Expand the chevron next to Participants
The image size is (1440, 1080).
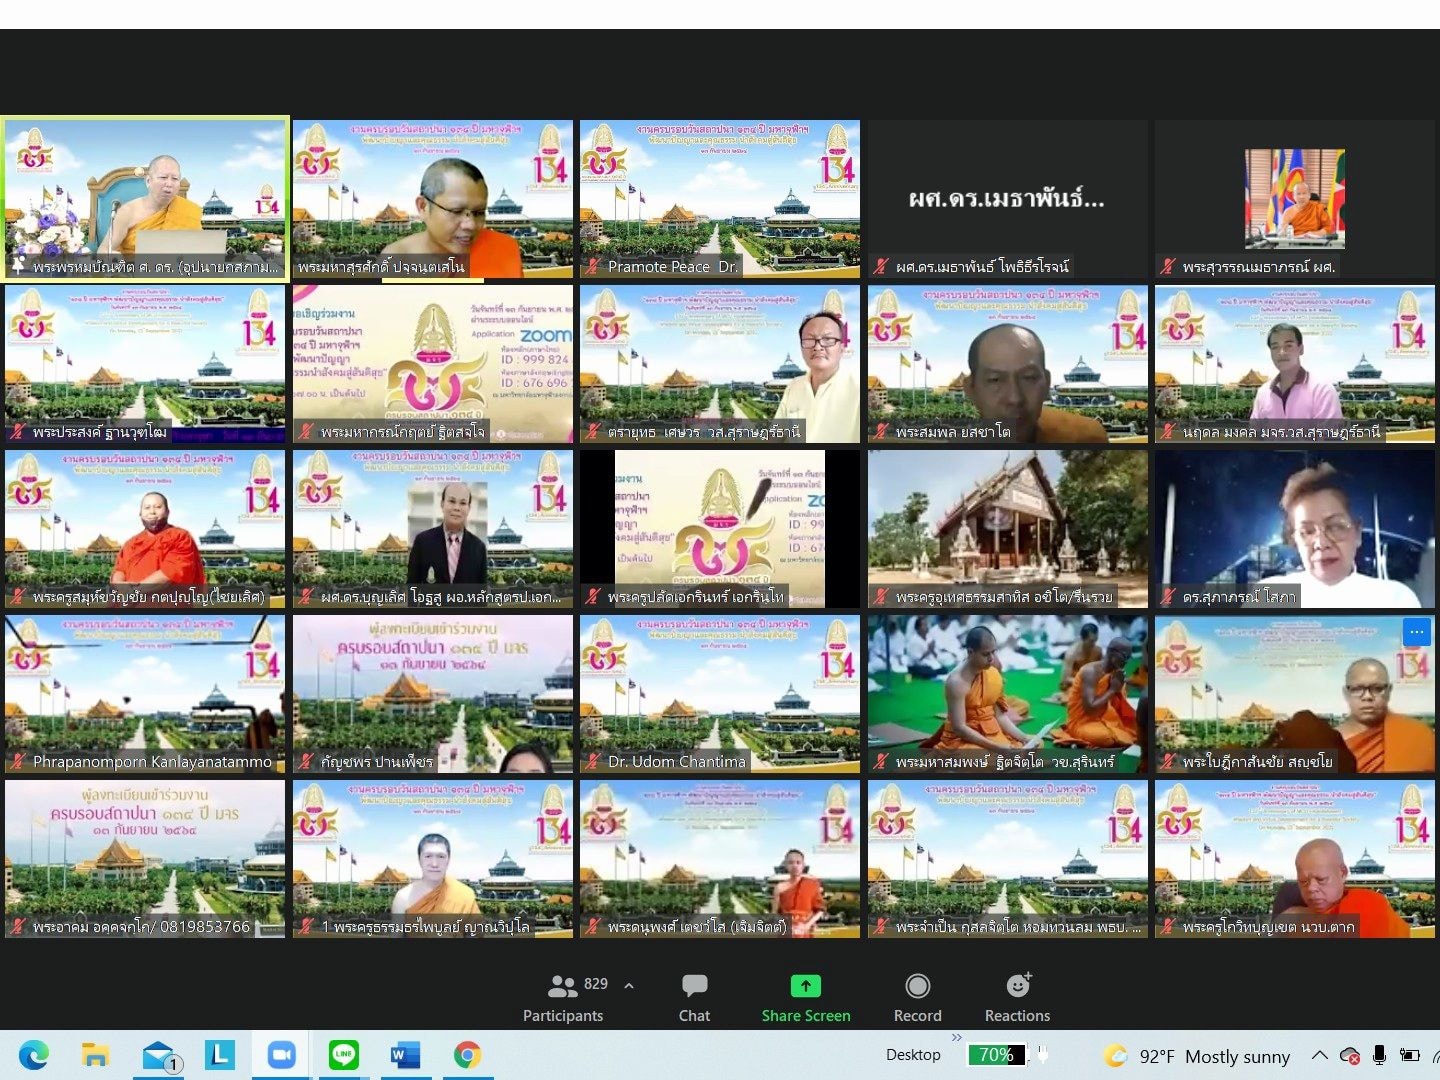(x=629, y=985)
